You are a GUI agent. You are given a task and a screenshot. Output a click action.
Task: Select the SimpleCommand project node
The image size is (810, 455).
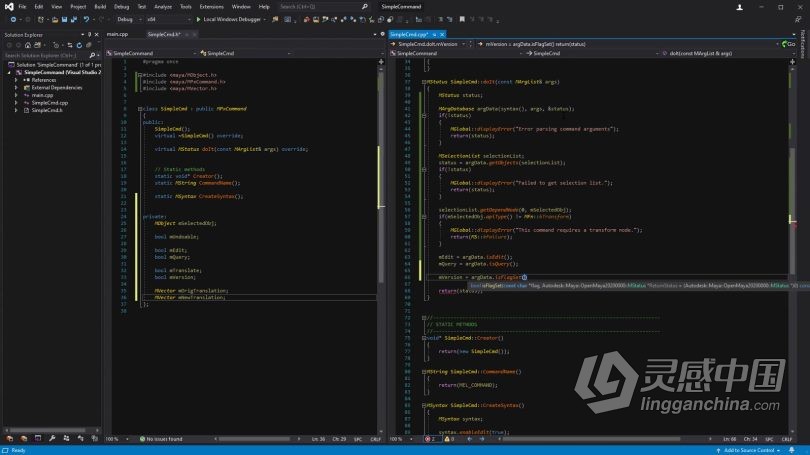[x=63, y=72]
